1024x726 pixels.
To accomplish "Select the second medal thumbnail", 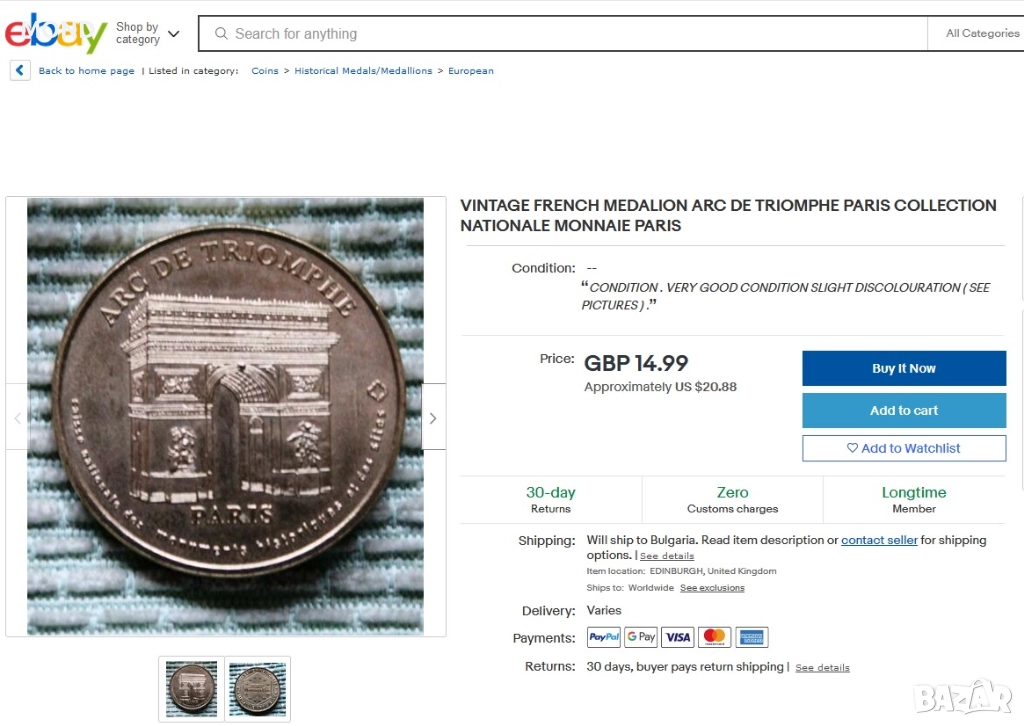I will click(257, 689).
